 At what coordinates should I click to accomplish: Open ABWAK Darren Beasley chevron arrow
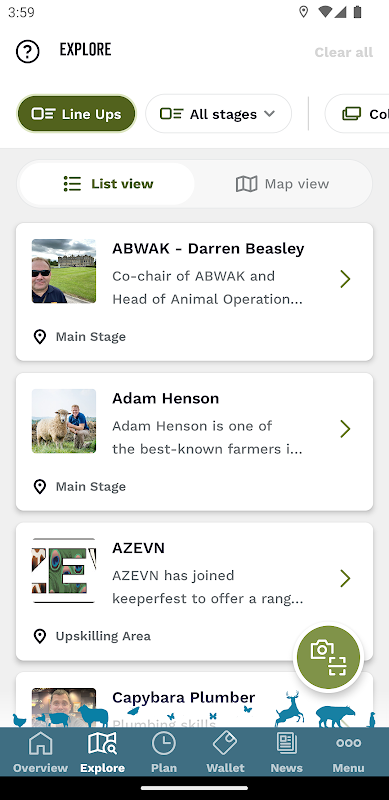point(346,279)
